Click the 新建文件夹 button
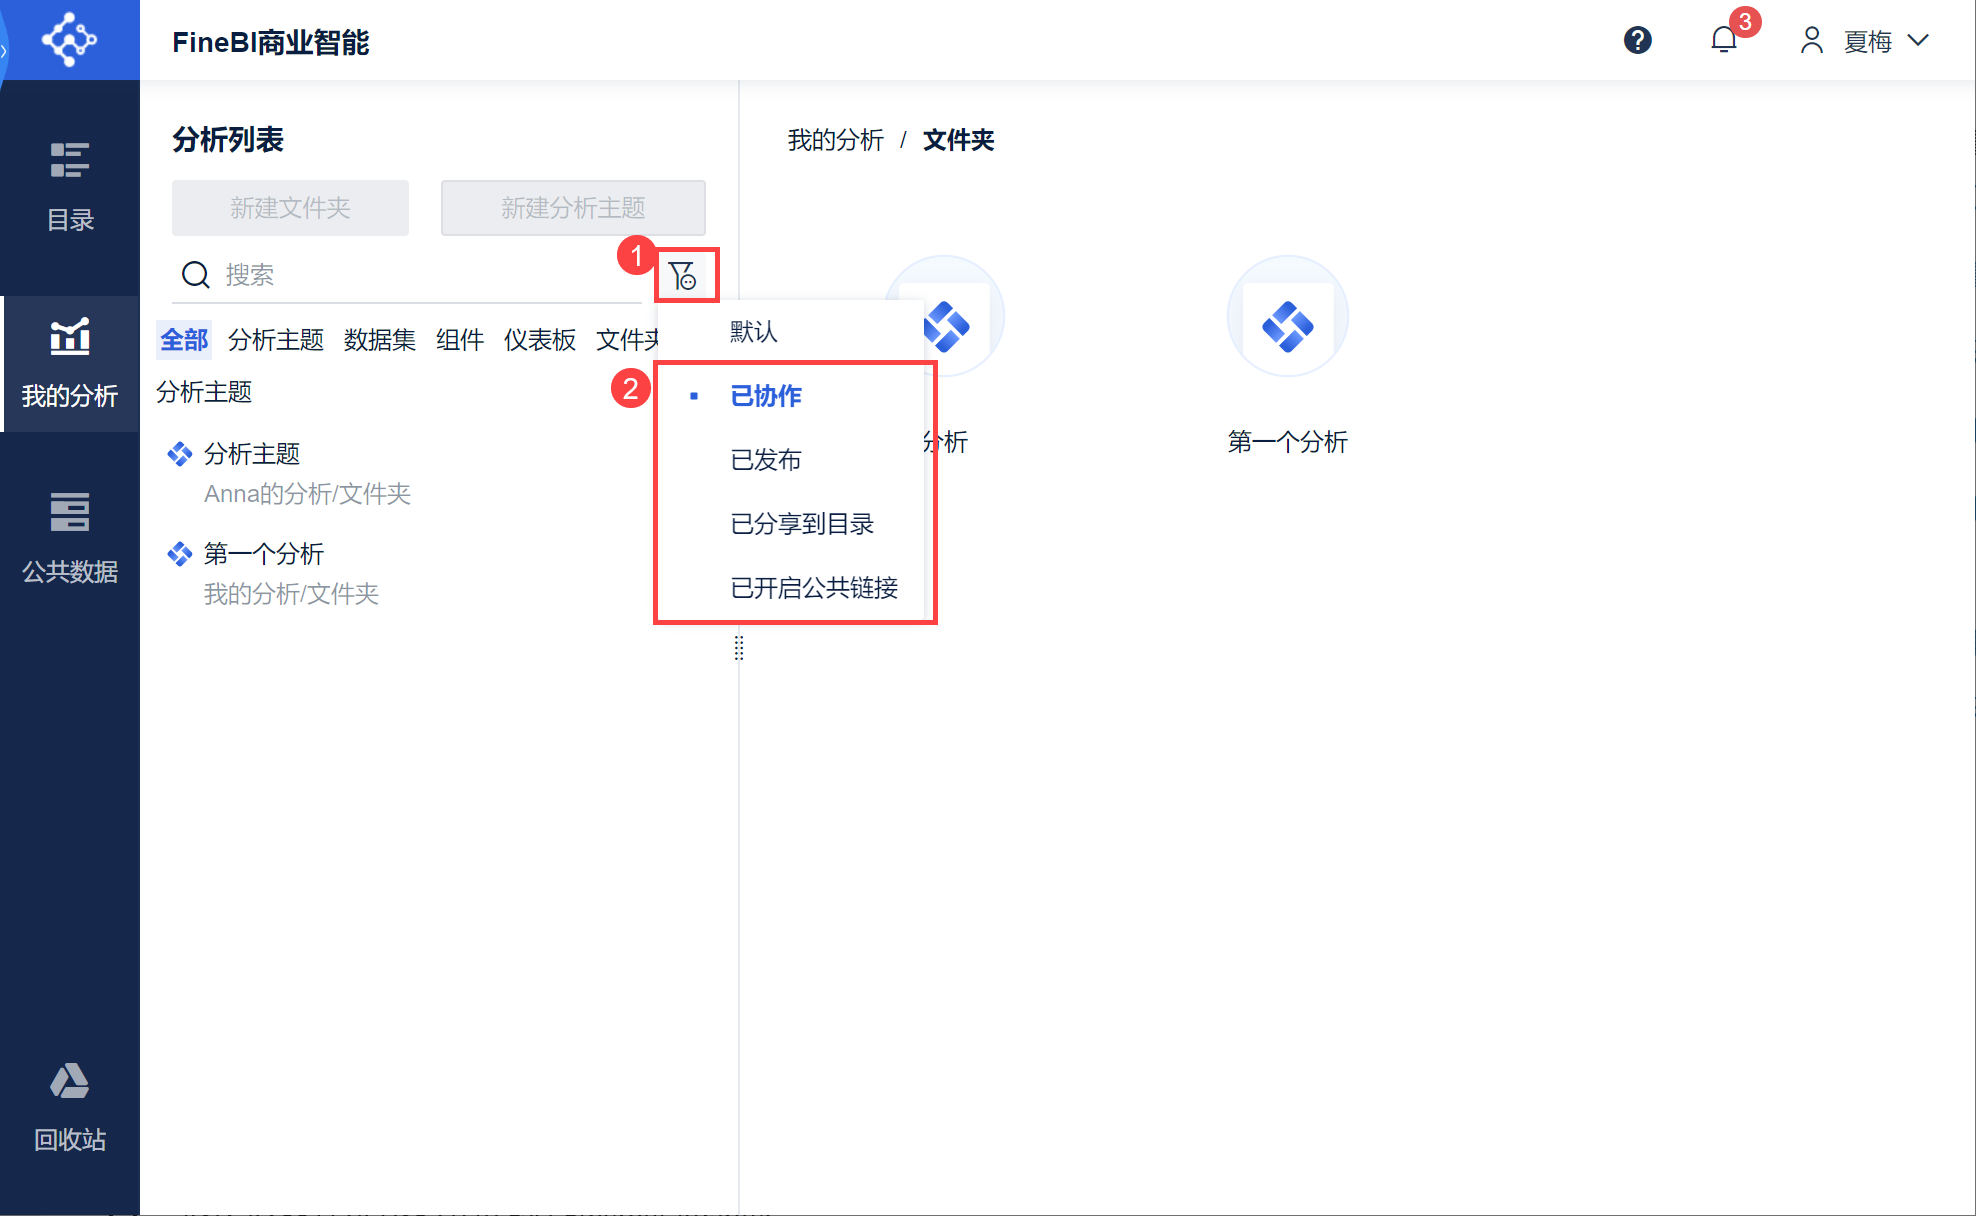 [290, 208]
